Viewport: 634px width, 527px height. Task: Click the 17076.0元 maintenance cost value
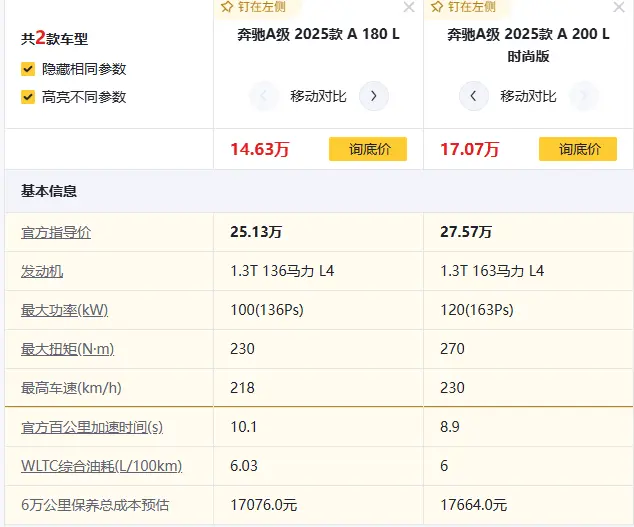(x=264, y=505)
